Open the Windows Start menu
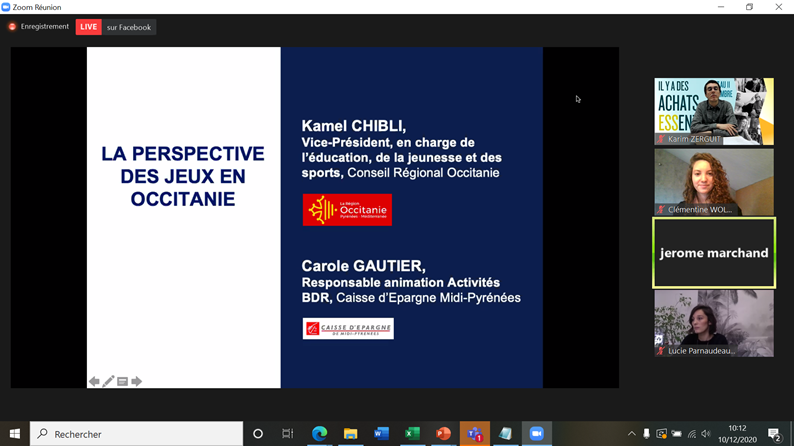The width and height of the screenshot is (794, 446). (15, 434)
